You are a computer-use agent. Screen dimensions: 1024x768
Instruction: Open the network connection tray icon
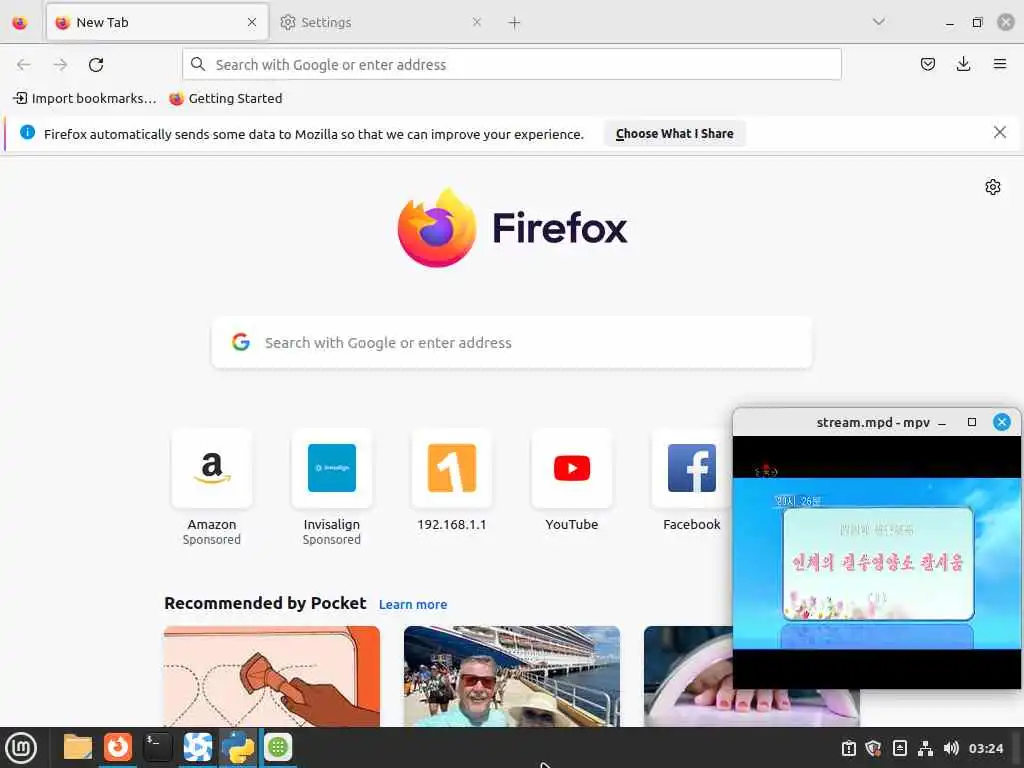pos(925,748)
